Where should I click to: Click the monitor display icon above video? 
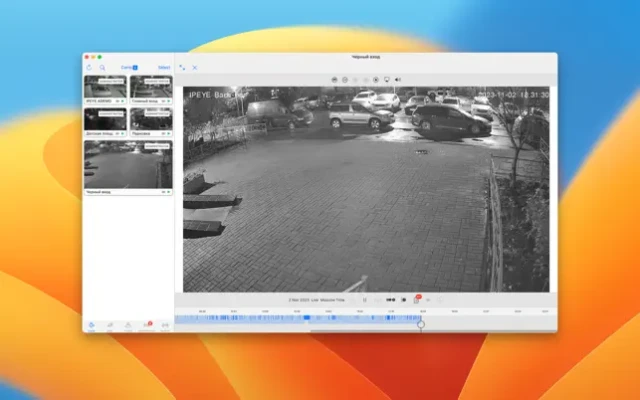[387, 79]
